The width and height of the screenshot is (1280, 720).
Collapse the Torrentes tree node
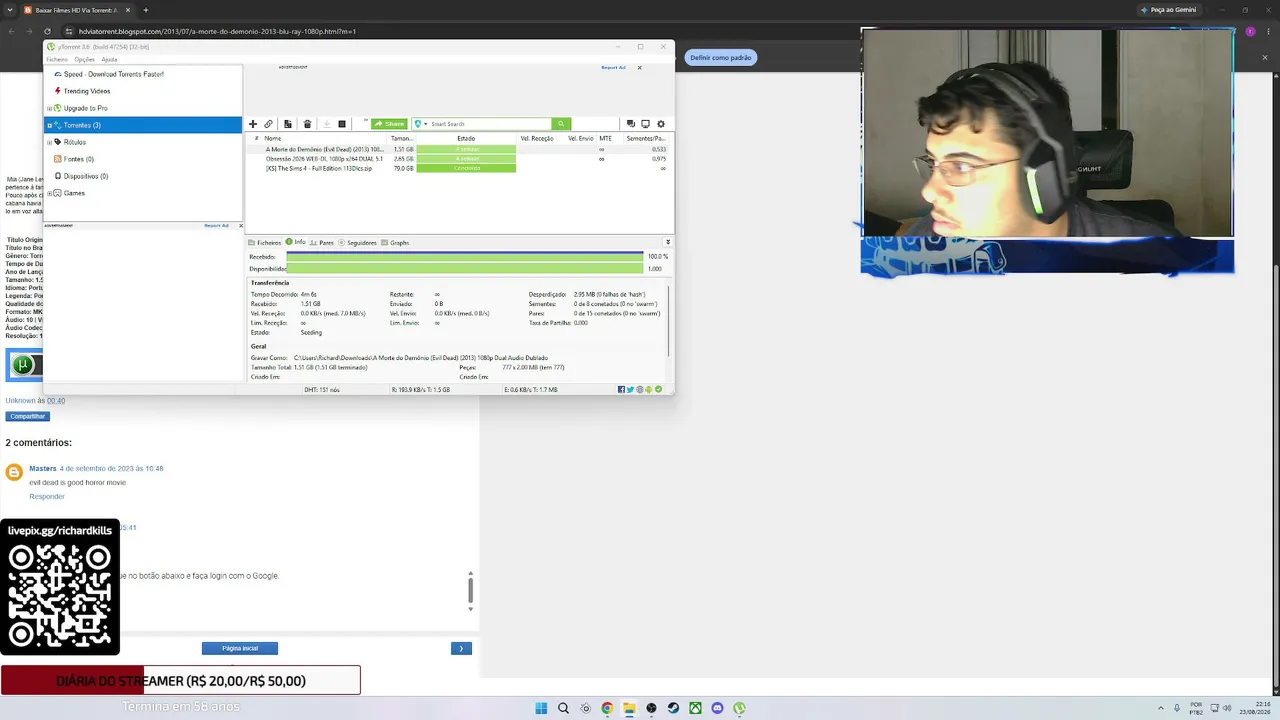(x=49, y=125)
